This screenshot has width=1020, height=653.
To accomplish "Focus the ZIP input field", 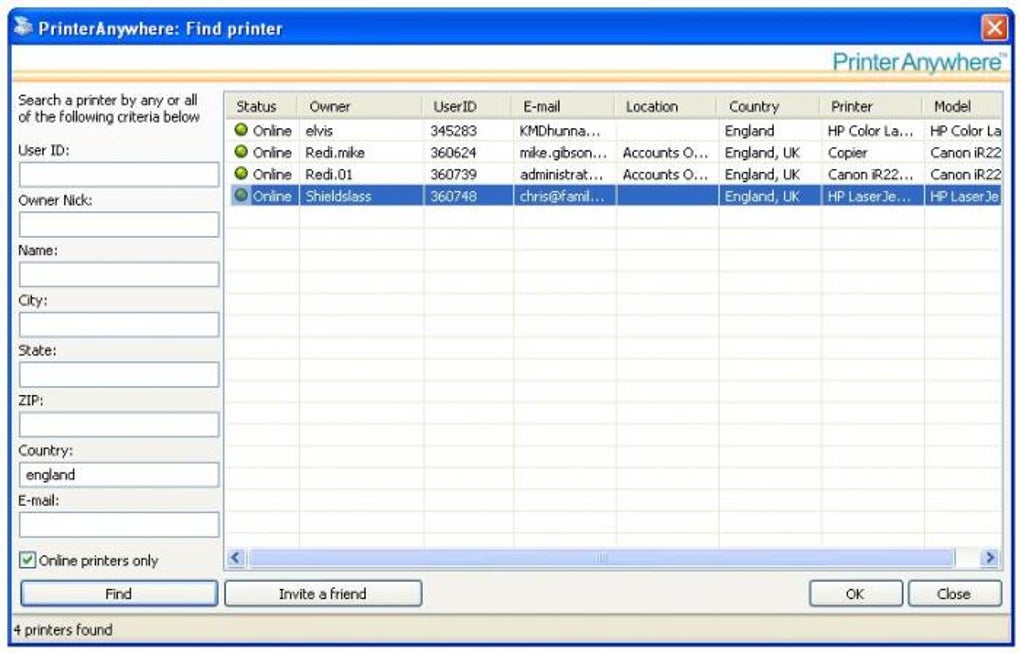I will coord(119,425).
